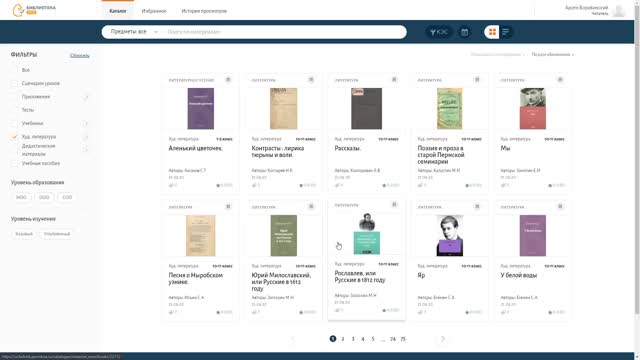Bookmark the Поэзия и проза в старой Пермской семинарии card

click(477, 80)
